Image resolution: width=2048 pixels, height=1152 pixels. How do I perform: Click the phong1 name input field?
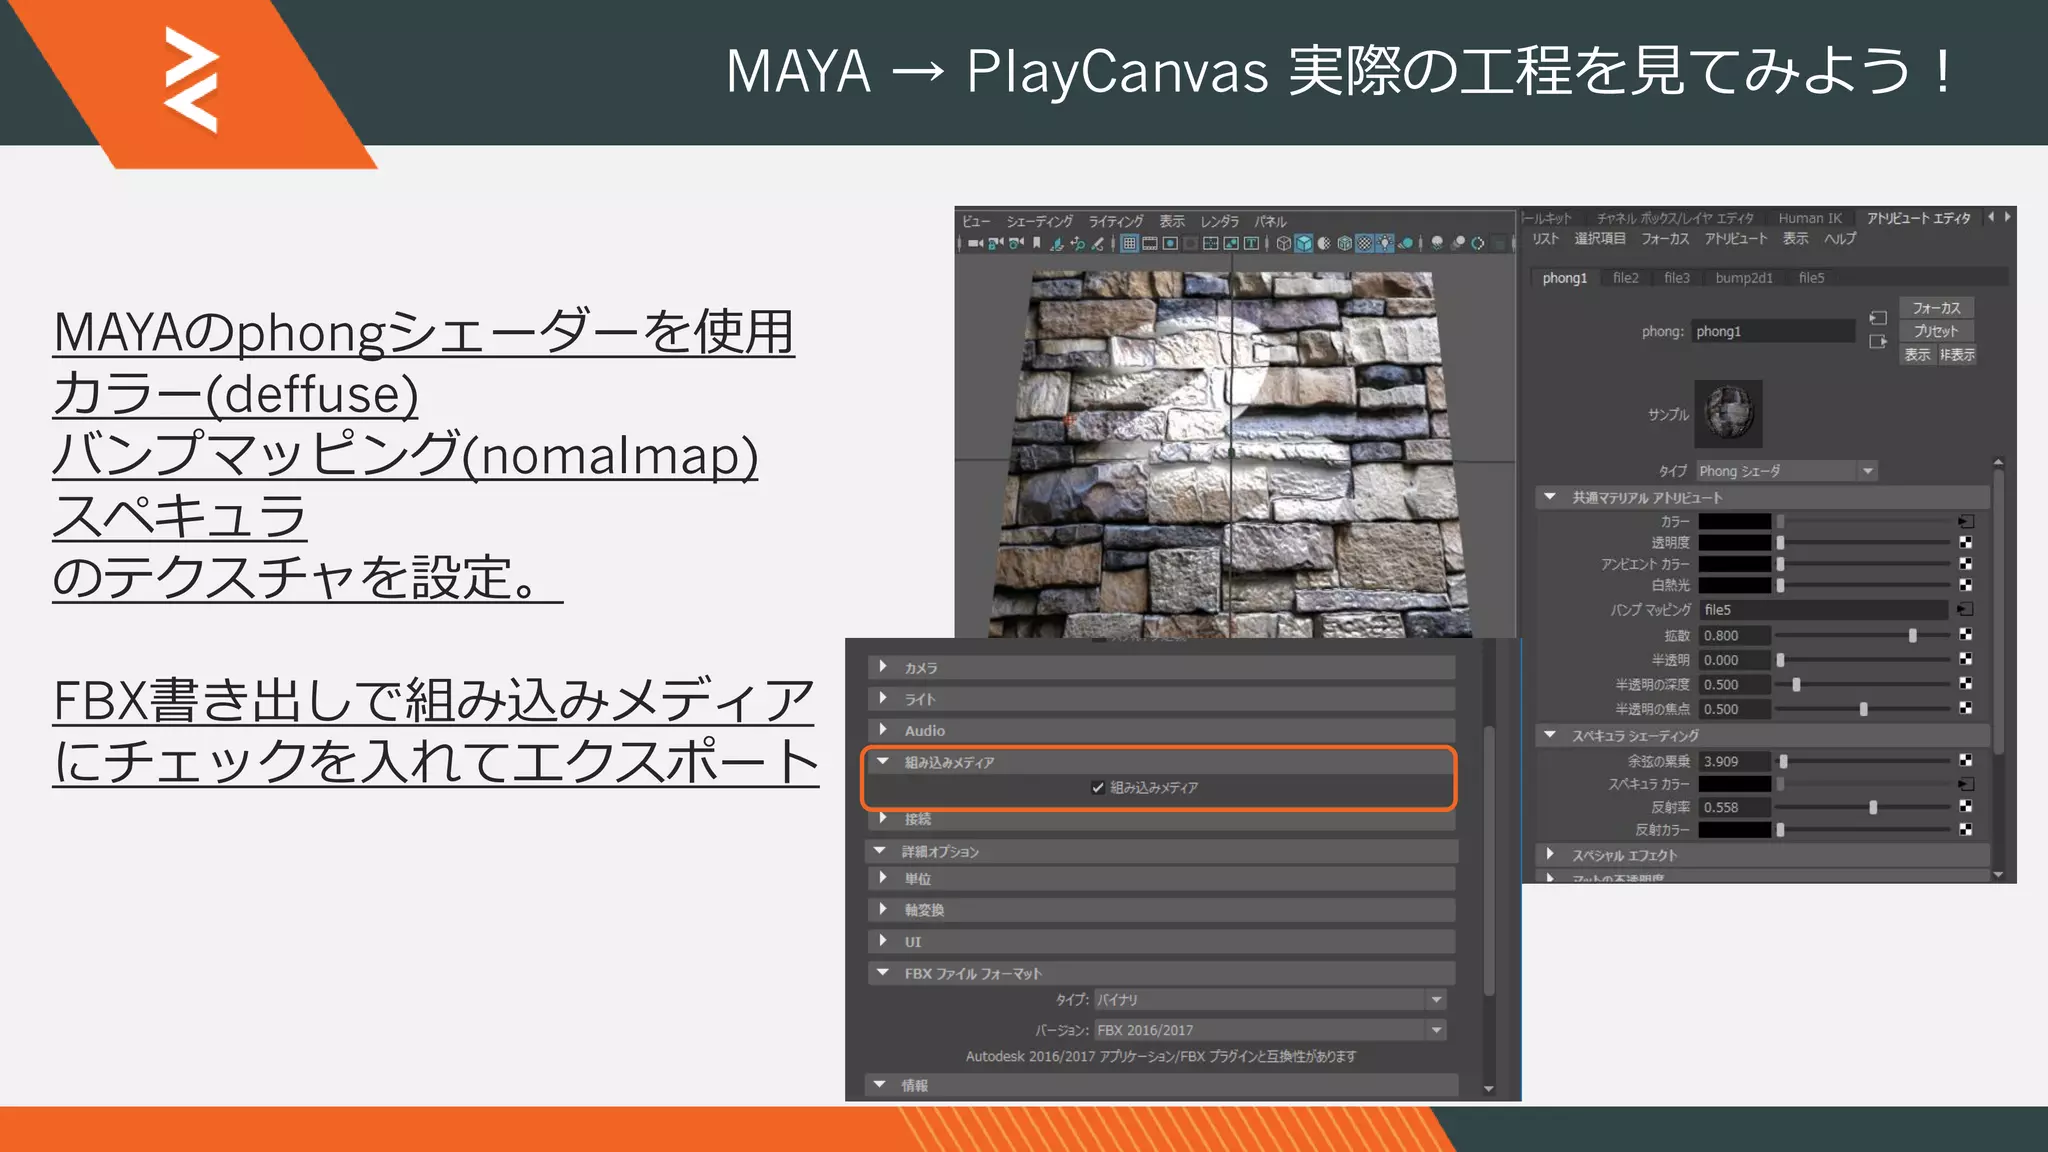[1774, 331]
